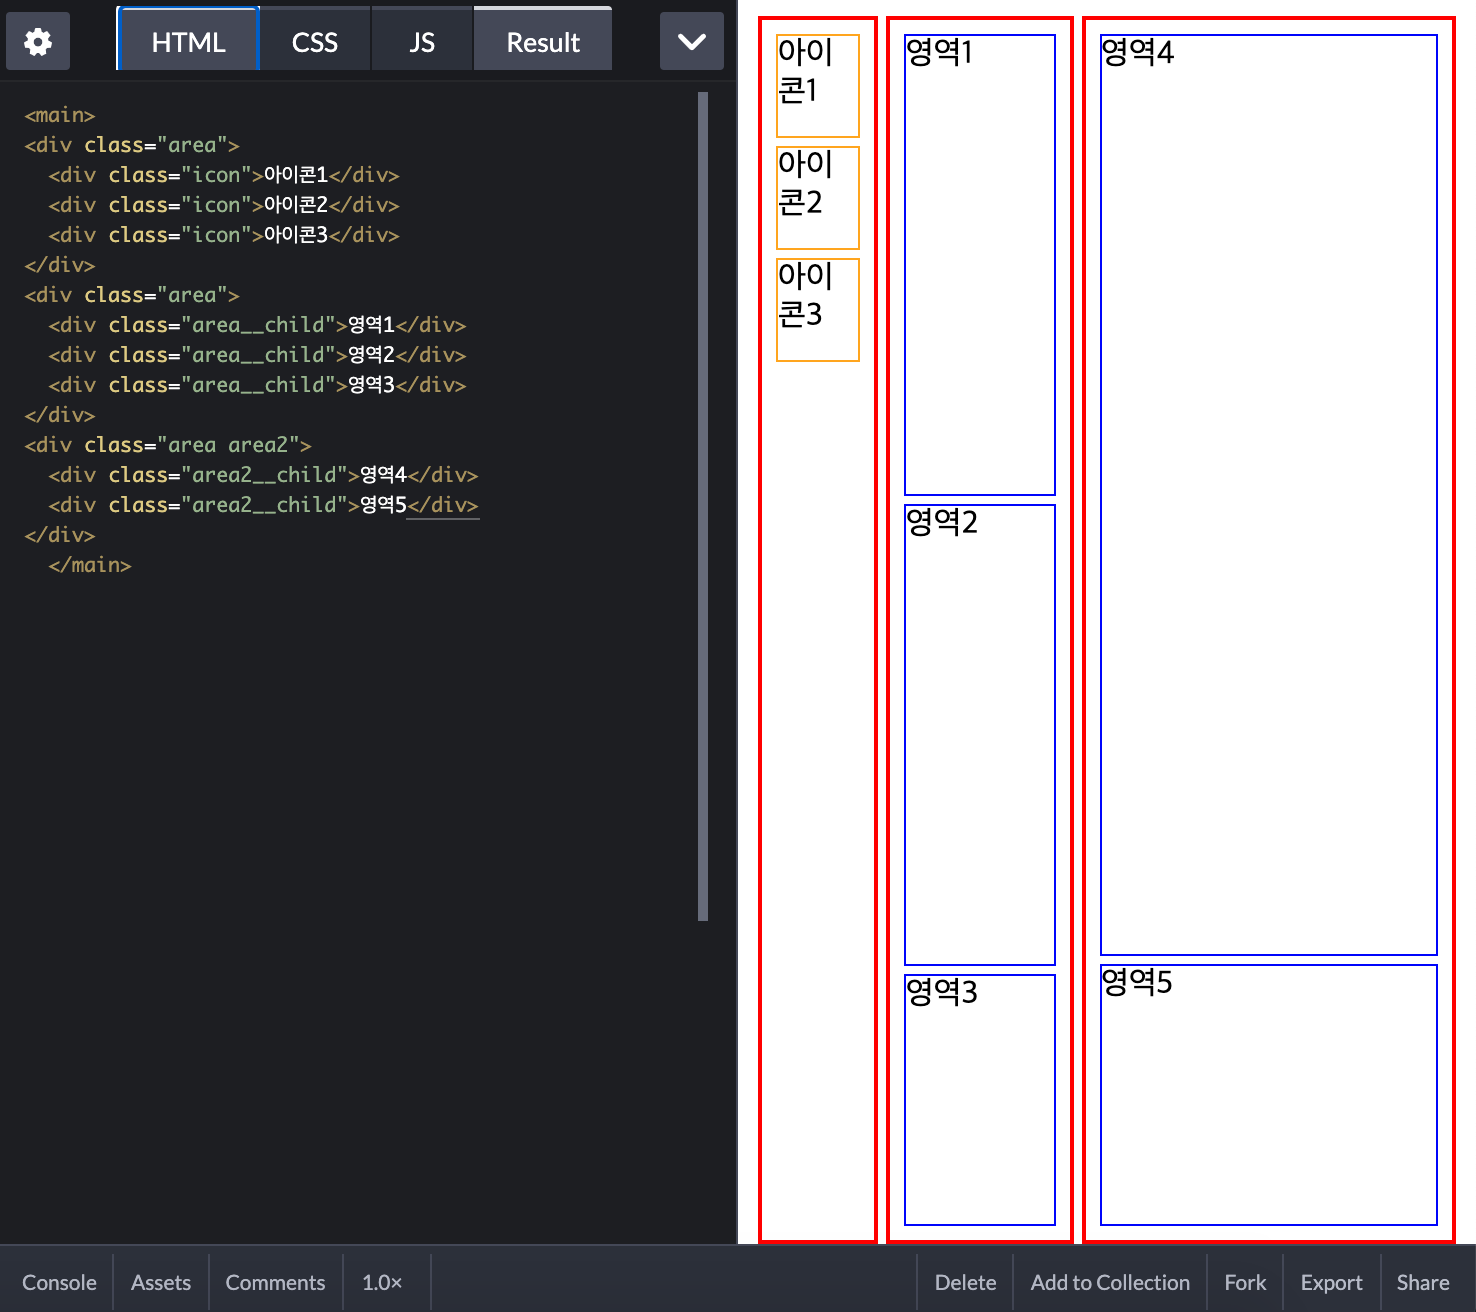Viewport: 1476px width, 1312px height.
Task: Switch to the JS tab
Action: coord(422,42)
